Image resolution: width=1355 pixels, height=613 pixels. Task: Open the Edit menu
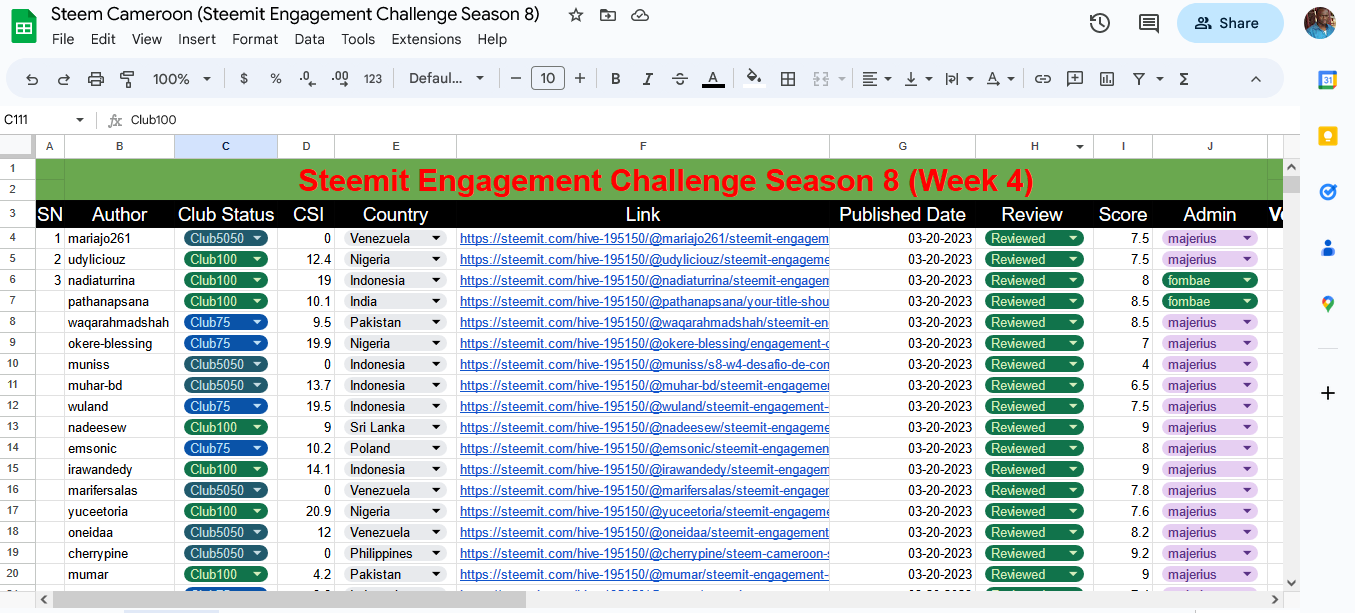pyautogui.click(x=103, y=39)
